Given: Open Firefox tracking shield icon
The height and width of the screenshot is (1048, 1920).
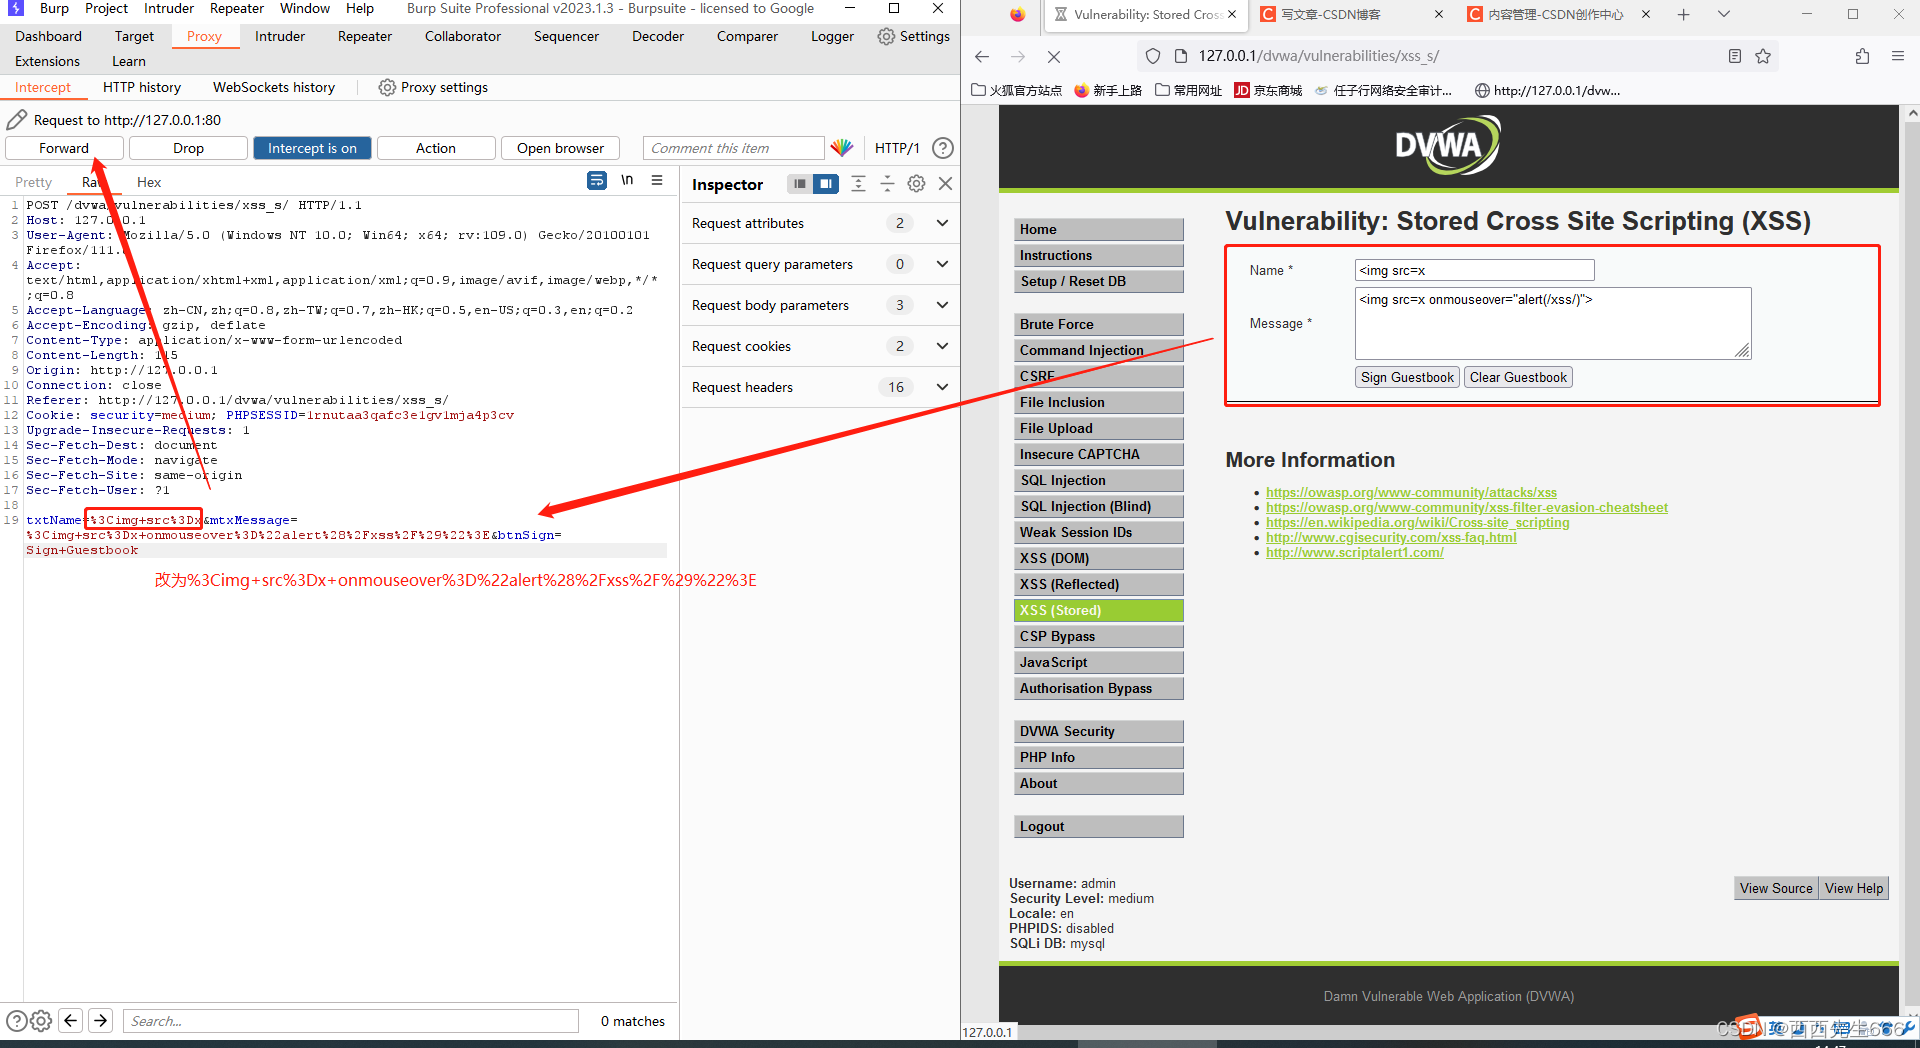Looking at the screenshot, I should (x=1153, y=56).
